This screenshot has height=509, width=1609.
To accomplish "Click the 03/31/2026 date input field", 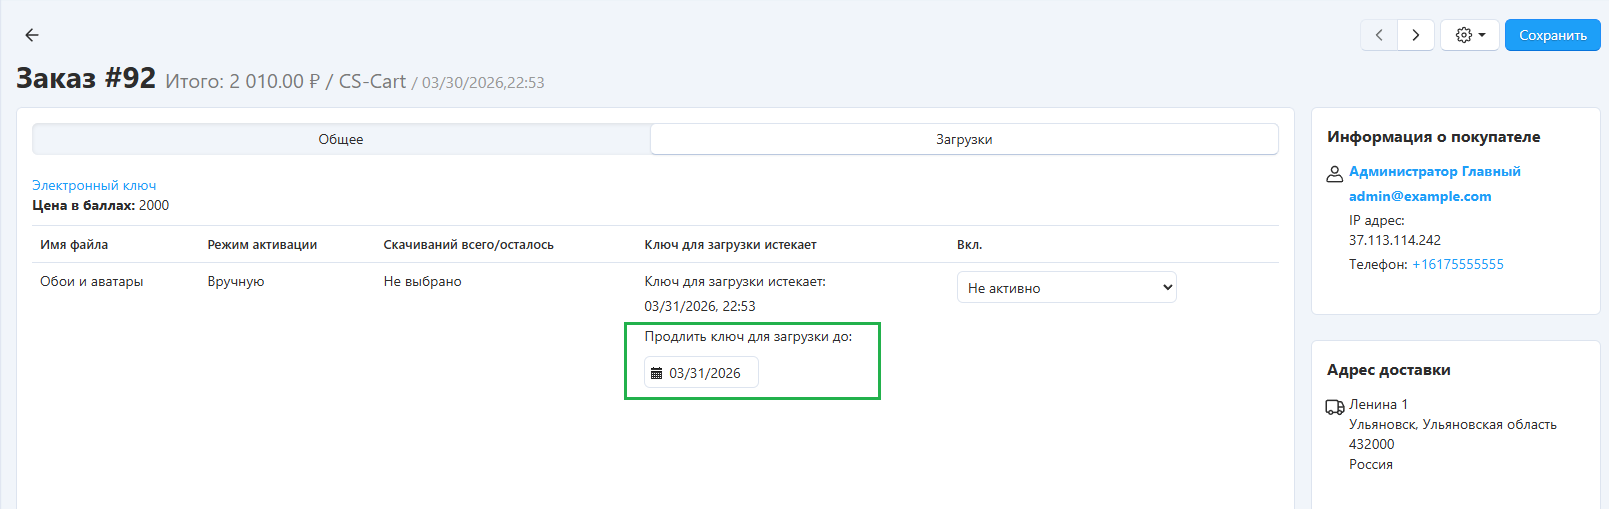I will pyautogui.click(x=705, y=373).
